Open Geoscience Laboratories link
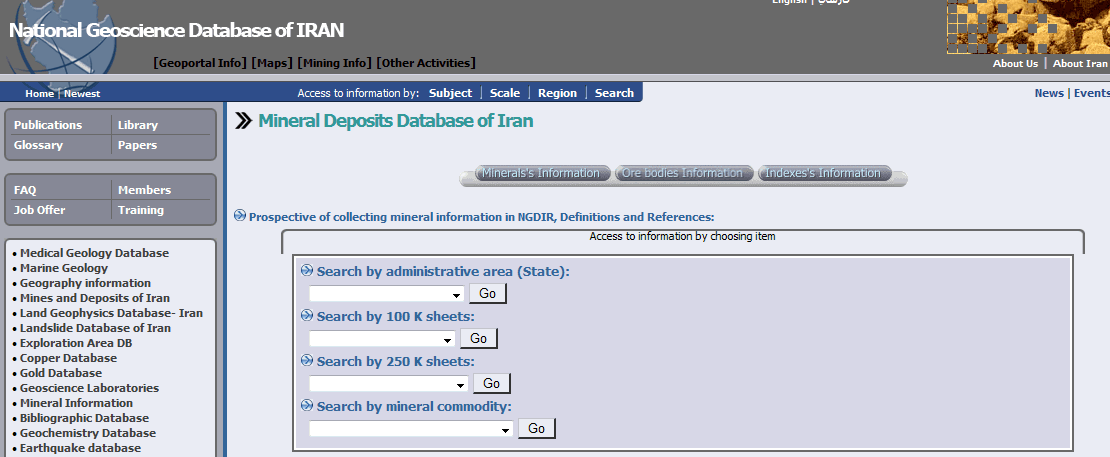The height and width of the screenshot is (457, 1110). 89,388
